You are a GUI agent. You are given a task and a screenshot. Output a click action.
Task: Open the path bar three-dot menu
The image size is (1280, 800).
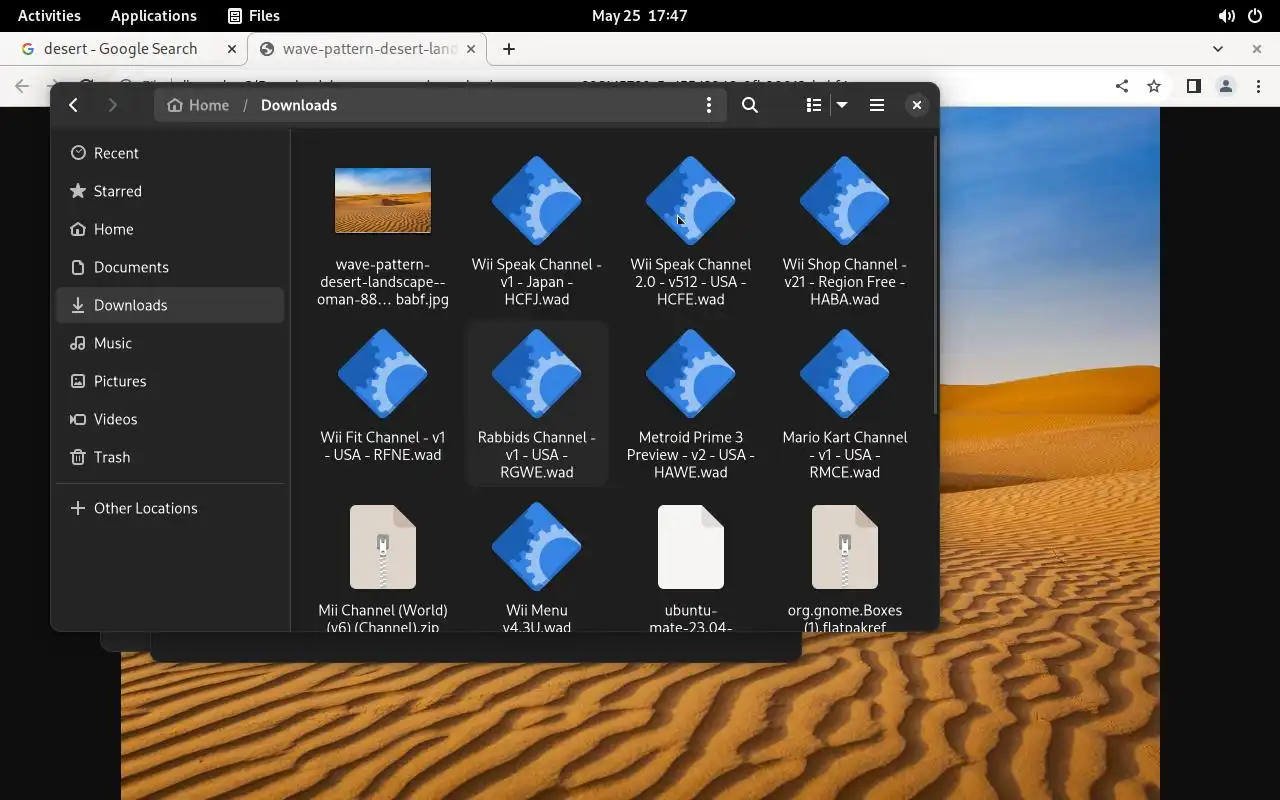(709, 105)
